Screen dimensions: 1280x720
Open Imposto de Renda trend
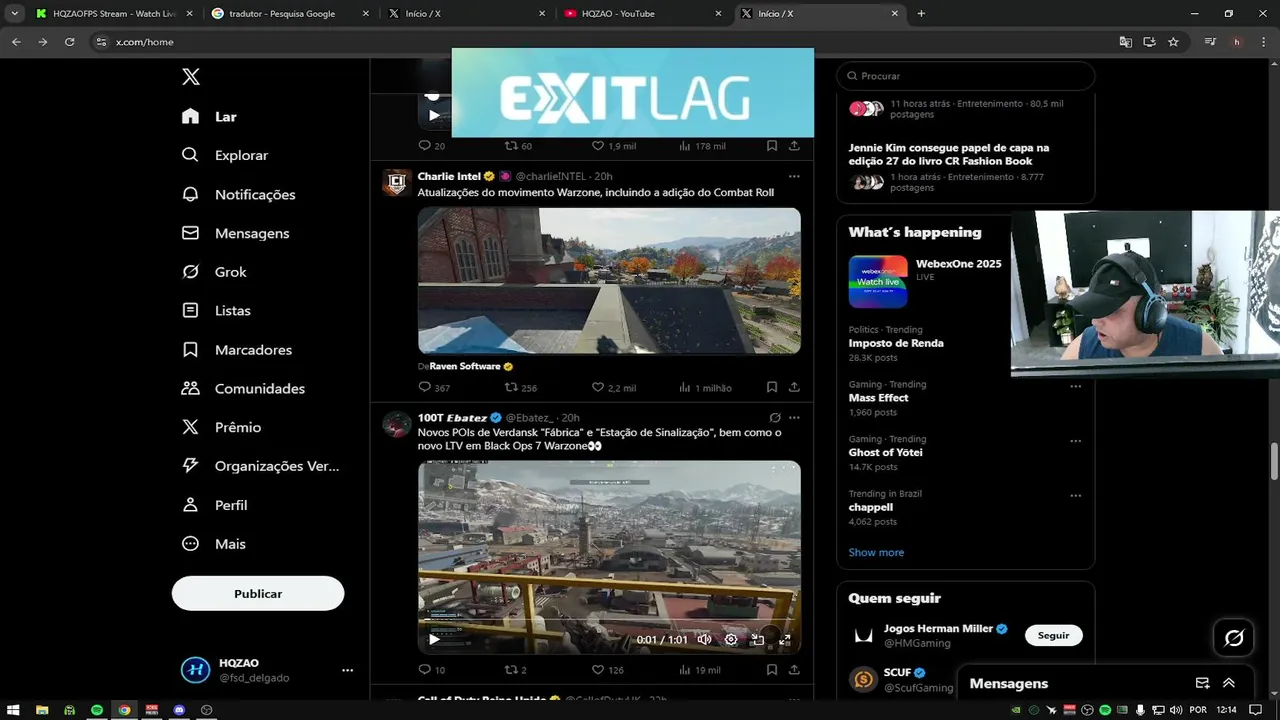[x=896, y=343]
